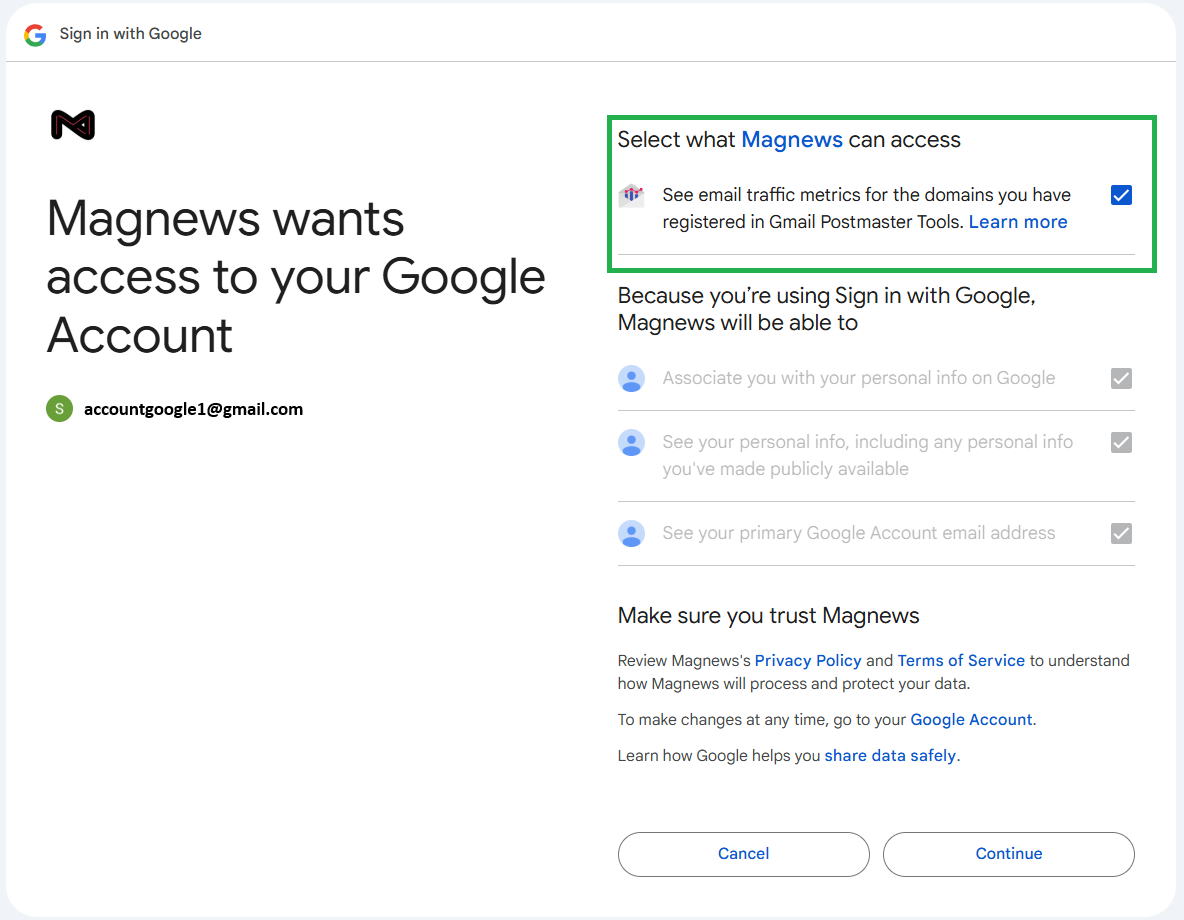Click the Sign in with Google title
Image resolution: width=1184 pixels, height=920 pixels.
coord(131,34)
